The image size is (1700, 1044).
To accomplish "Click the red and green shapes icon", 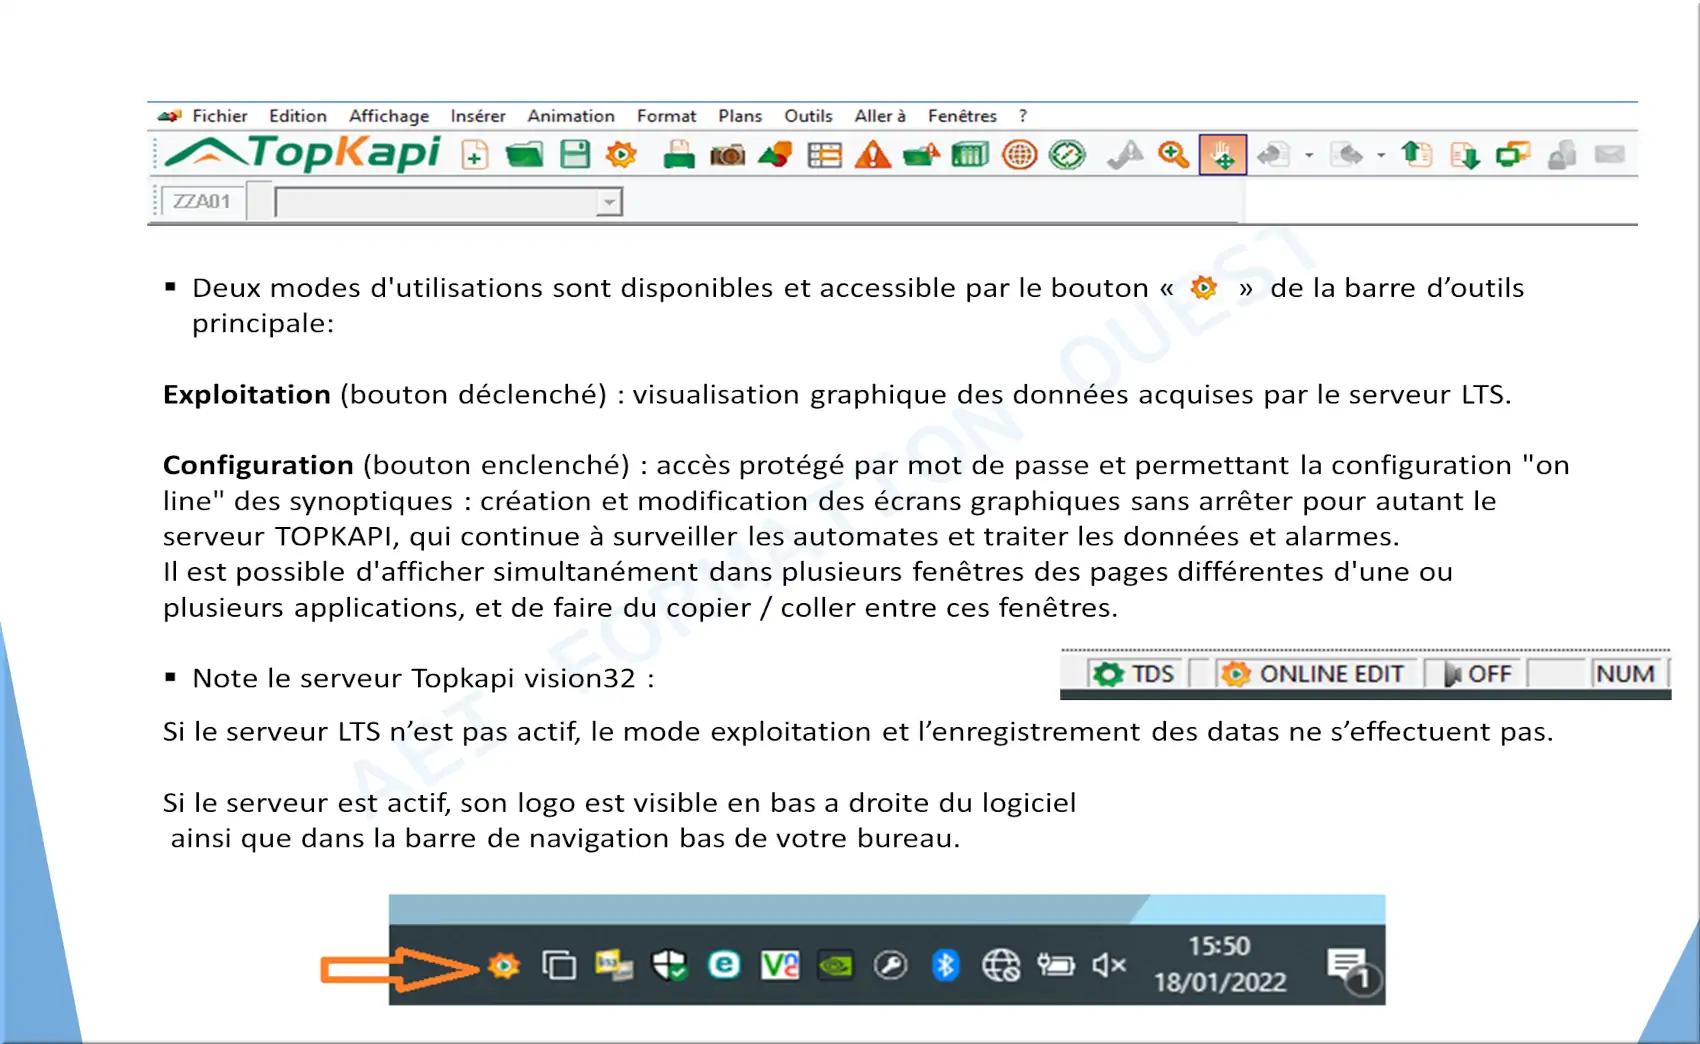I will [x=775, y=155].
